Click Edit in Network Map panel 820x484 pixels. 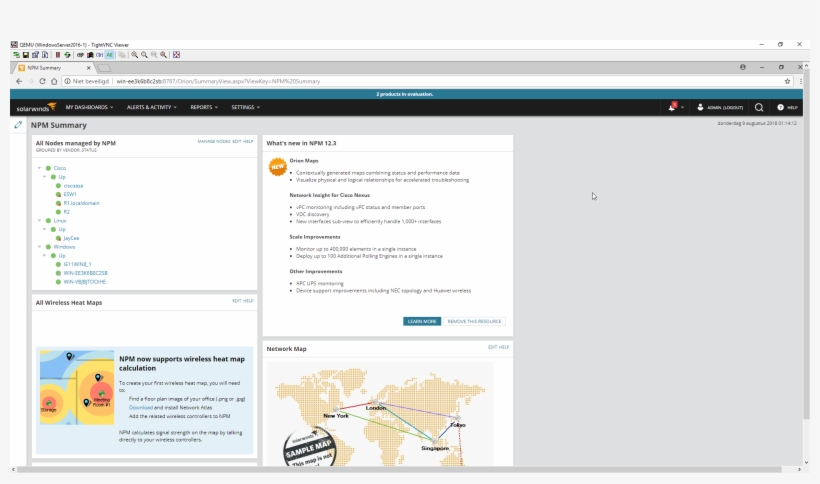(x=492, y=347)
